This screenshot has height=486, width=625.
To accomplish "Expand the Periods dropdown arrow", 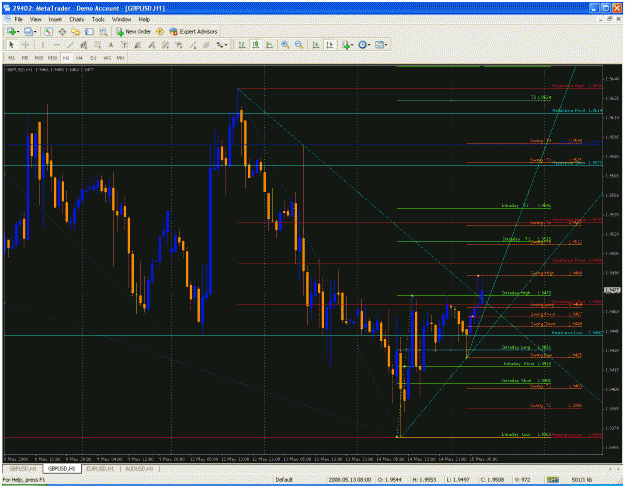I will (x=369, y=45).
